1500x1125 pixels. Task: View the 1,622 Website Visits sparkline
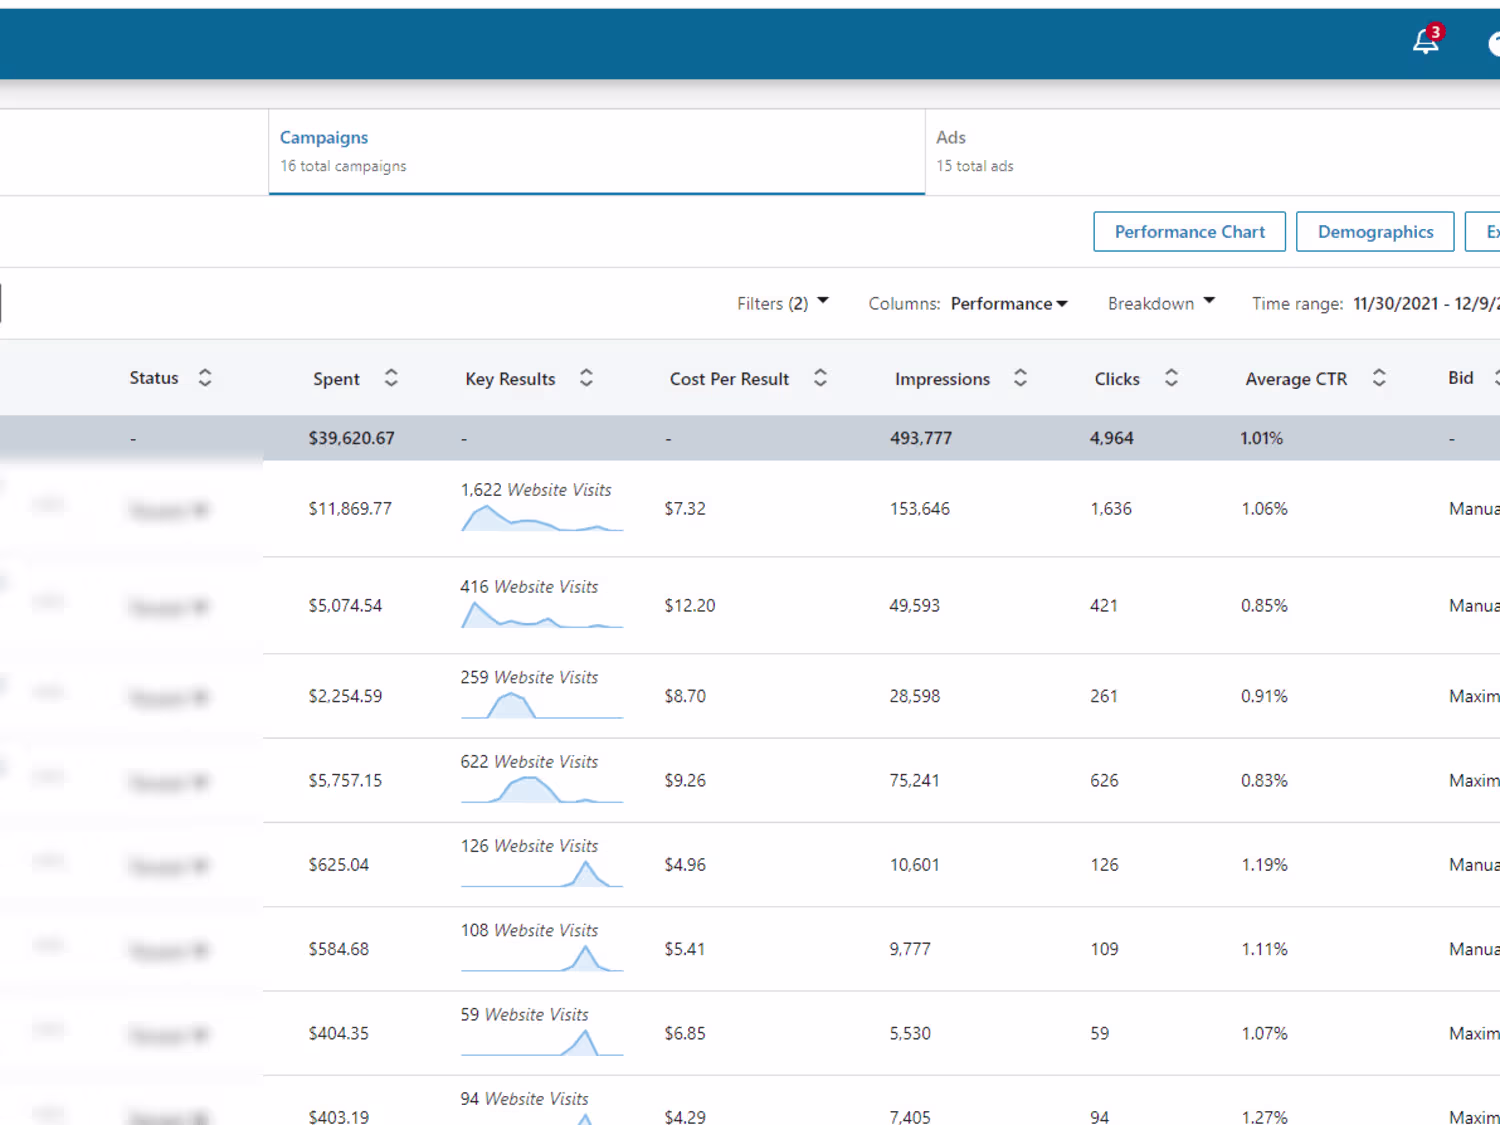coord(542,518)
